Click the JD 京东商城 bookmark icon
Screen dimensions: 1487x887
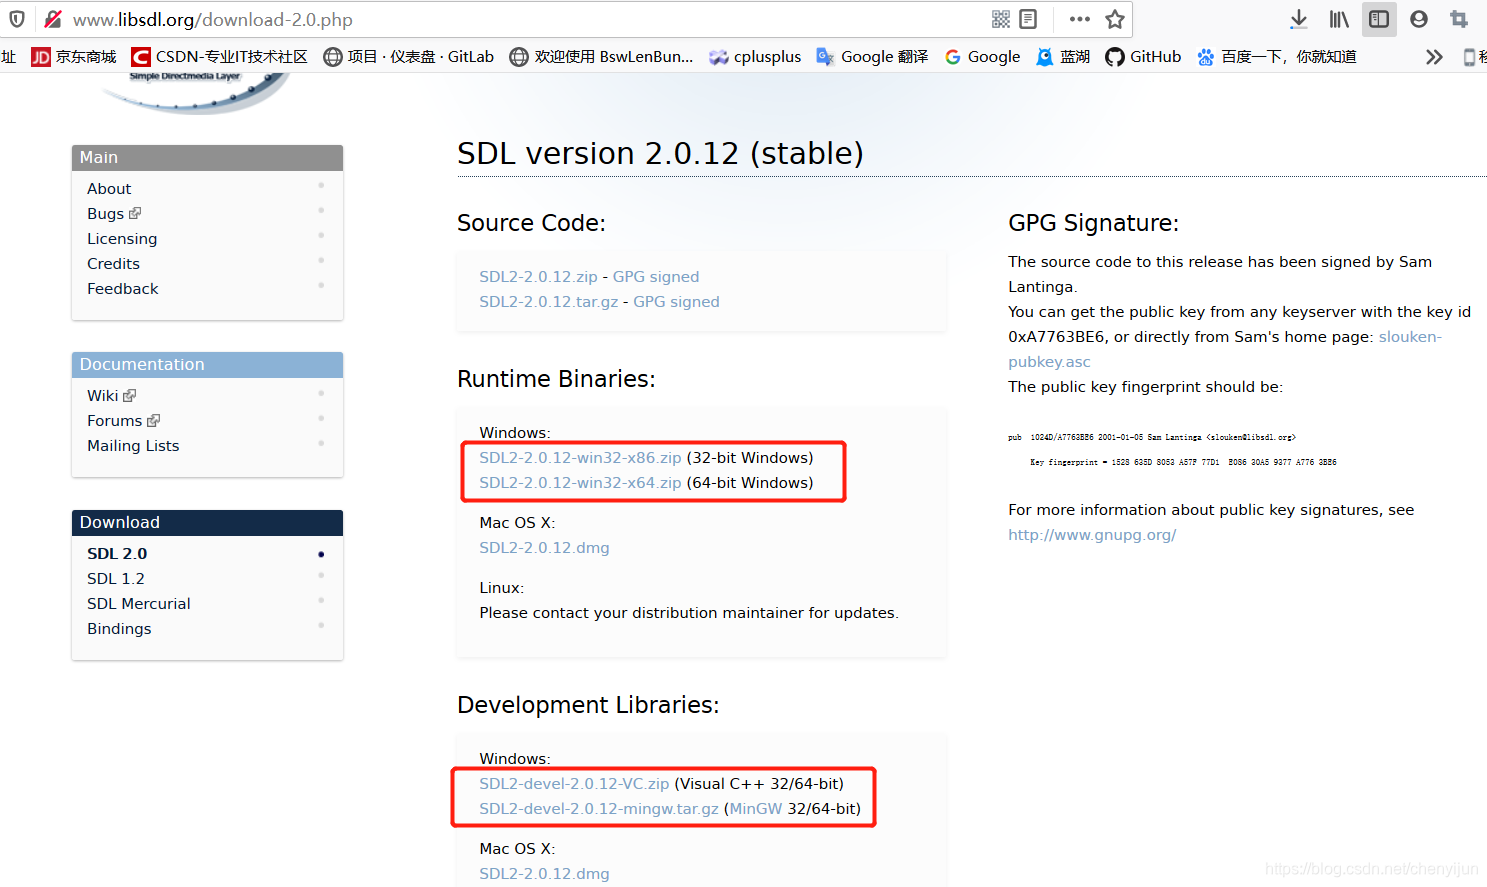coord(41,56)
